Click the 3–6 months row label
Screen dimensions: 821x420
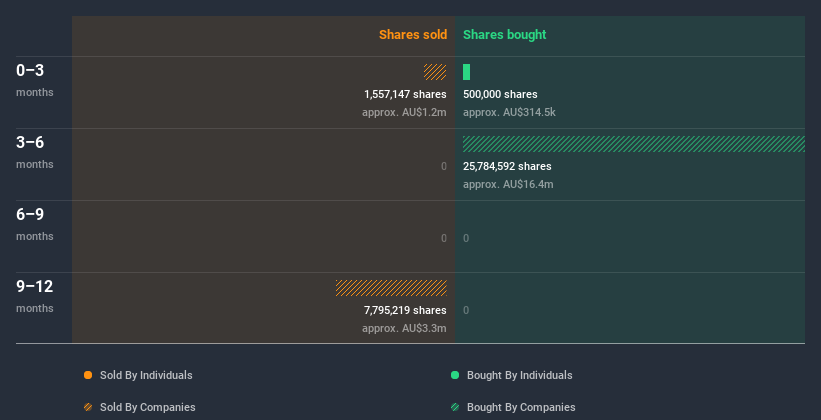click(x=35, y=152)
